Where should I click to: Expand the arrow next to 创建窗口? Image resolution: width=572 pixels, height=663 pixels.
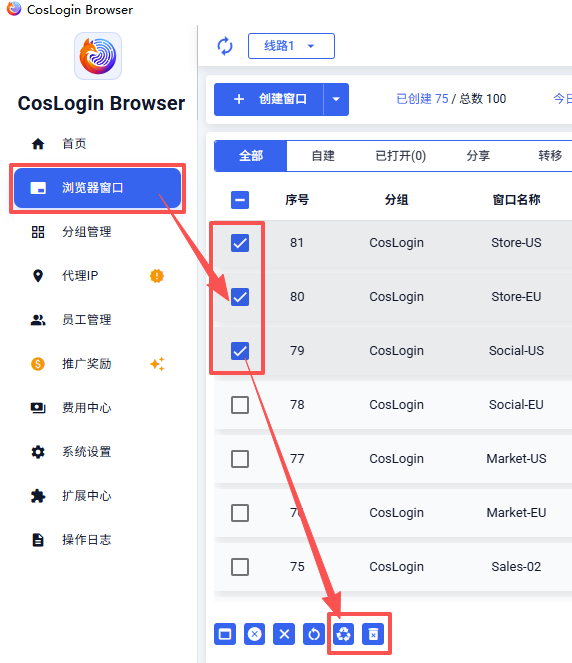tap(336, 99)
